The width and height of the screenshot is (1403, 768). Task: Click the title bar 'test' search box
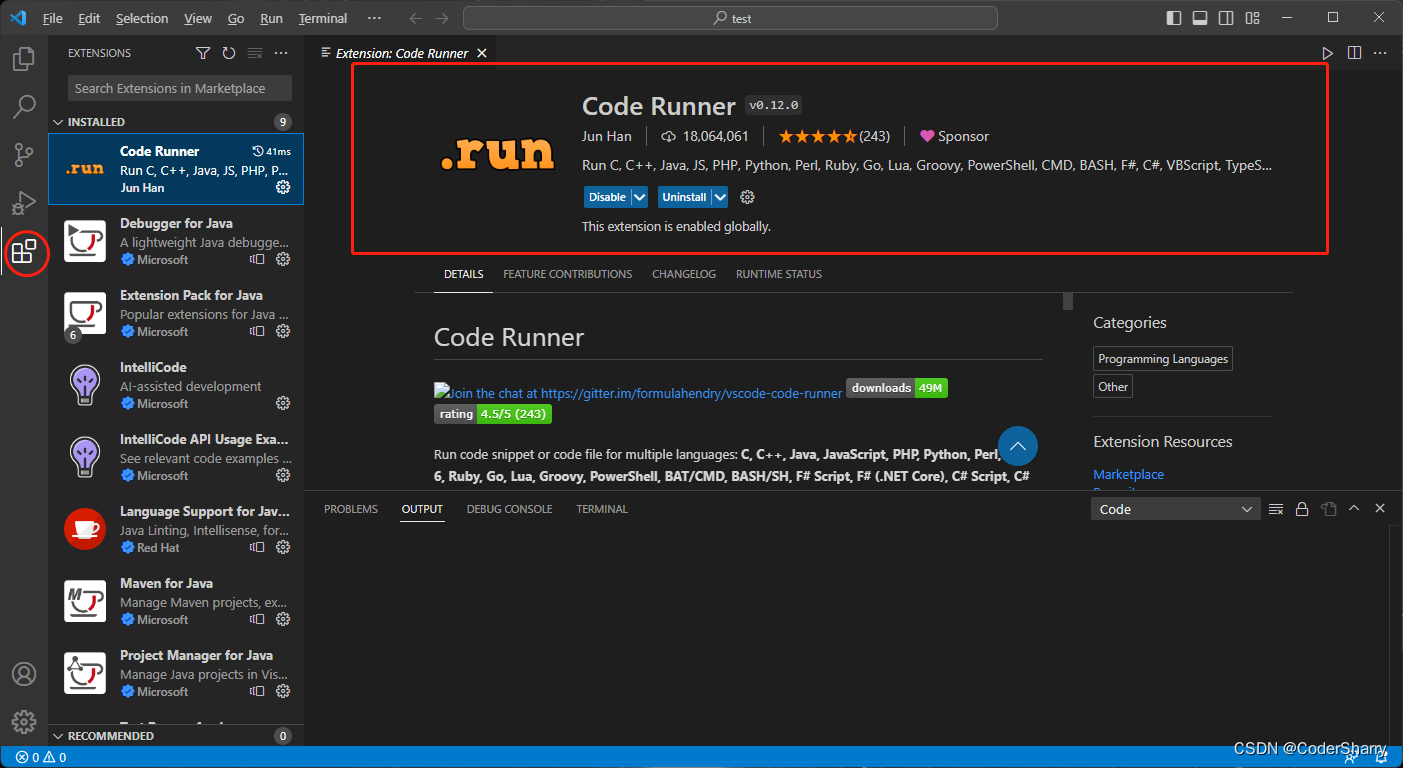(730, 18)
